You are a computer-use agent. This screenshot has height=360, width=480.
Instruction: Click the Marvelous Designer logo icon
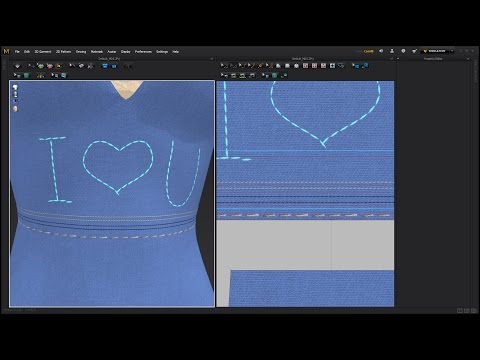[x=6, y=51]
